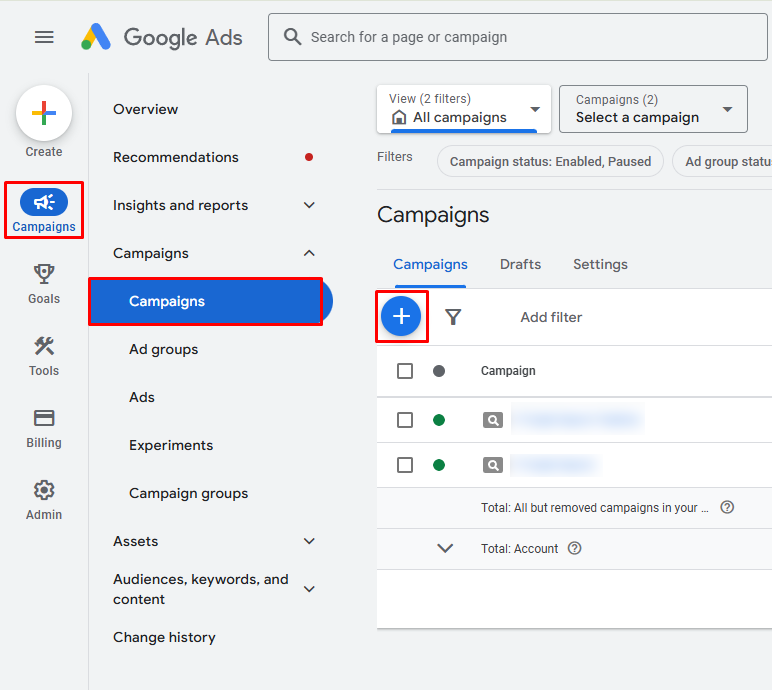Click help icon beside Total: All but removed campaigns
This screenshot has height=690, width=772.
727,507
